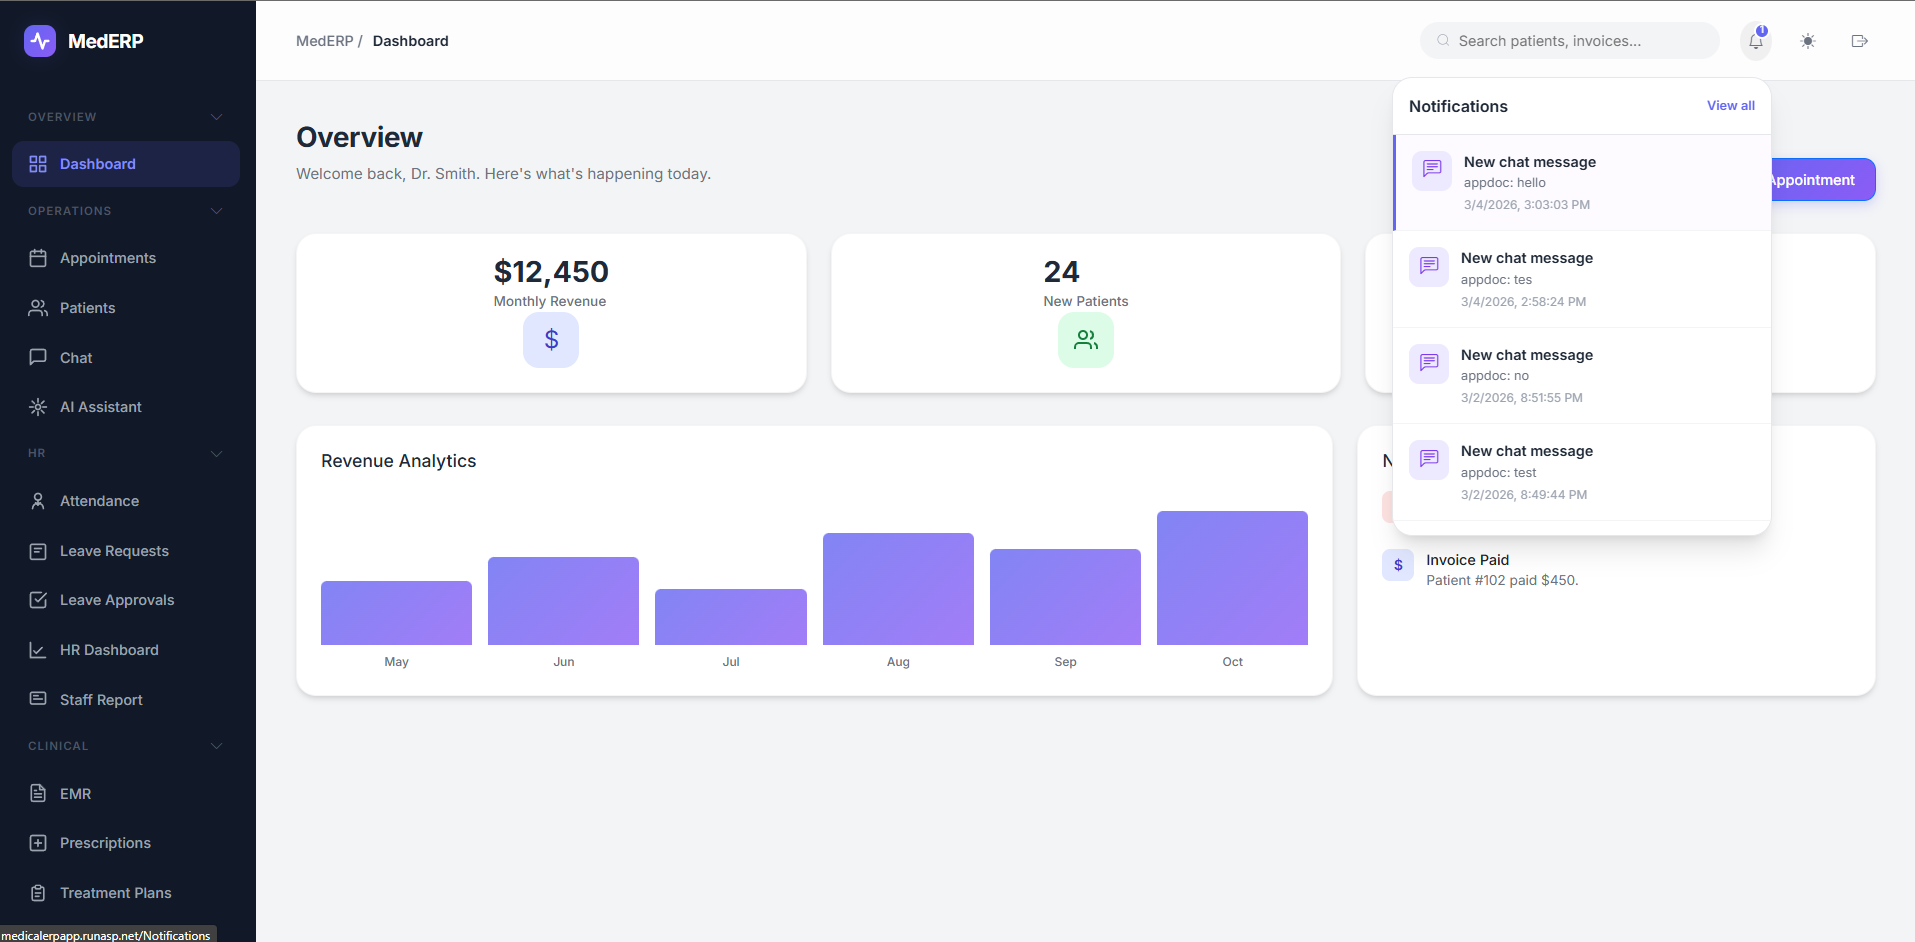Open Appointments in the sidebar
The image size is (1915, 942).
tap(107, 258)
